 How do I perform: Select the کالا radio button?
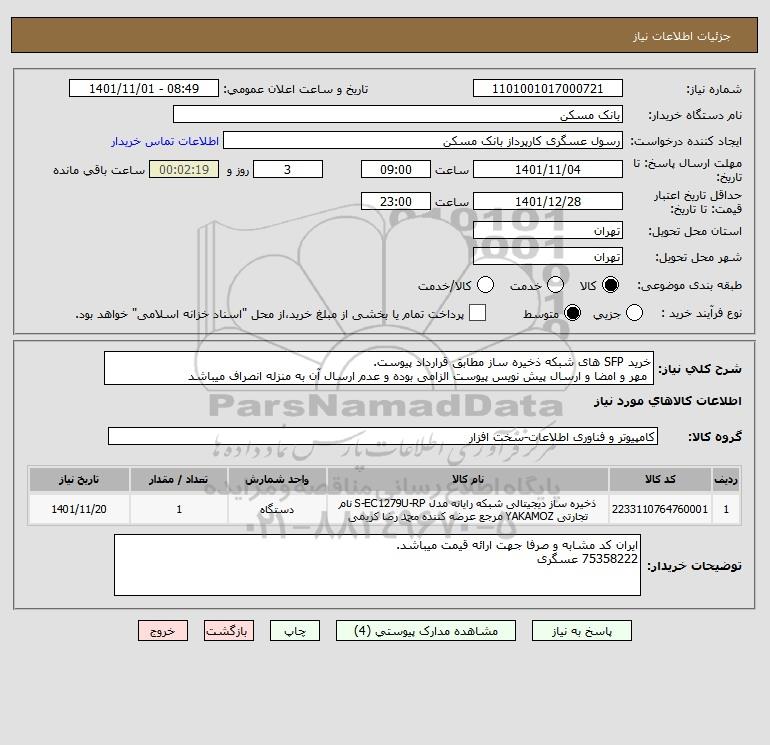coord(610,285)
